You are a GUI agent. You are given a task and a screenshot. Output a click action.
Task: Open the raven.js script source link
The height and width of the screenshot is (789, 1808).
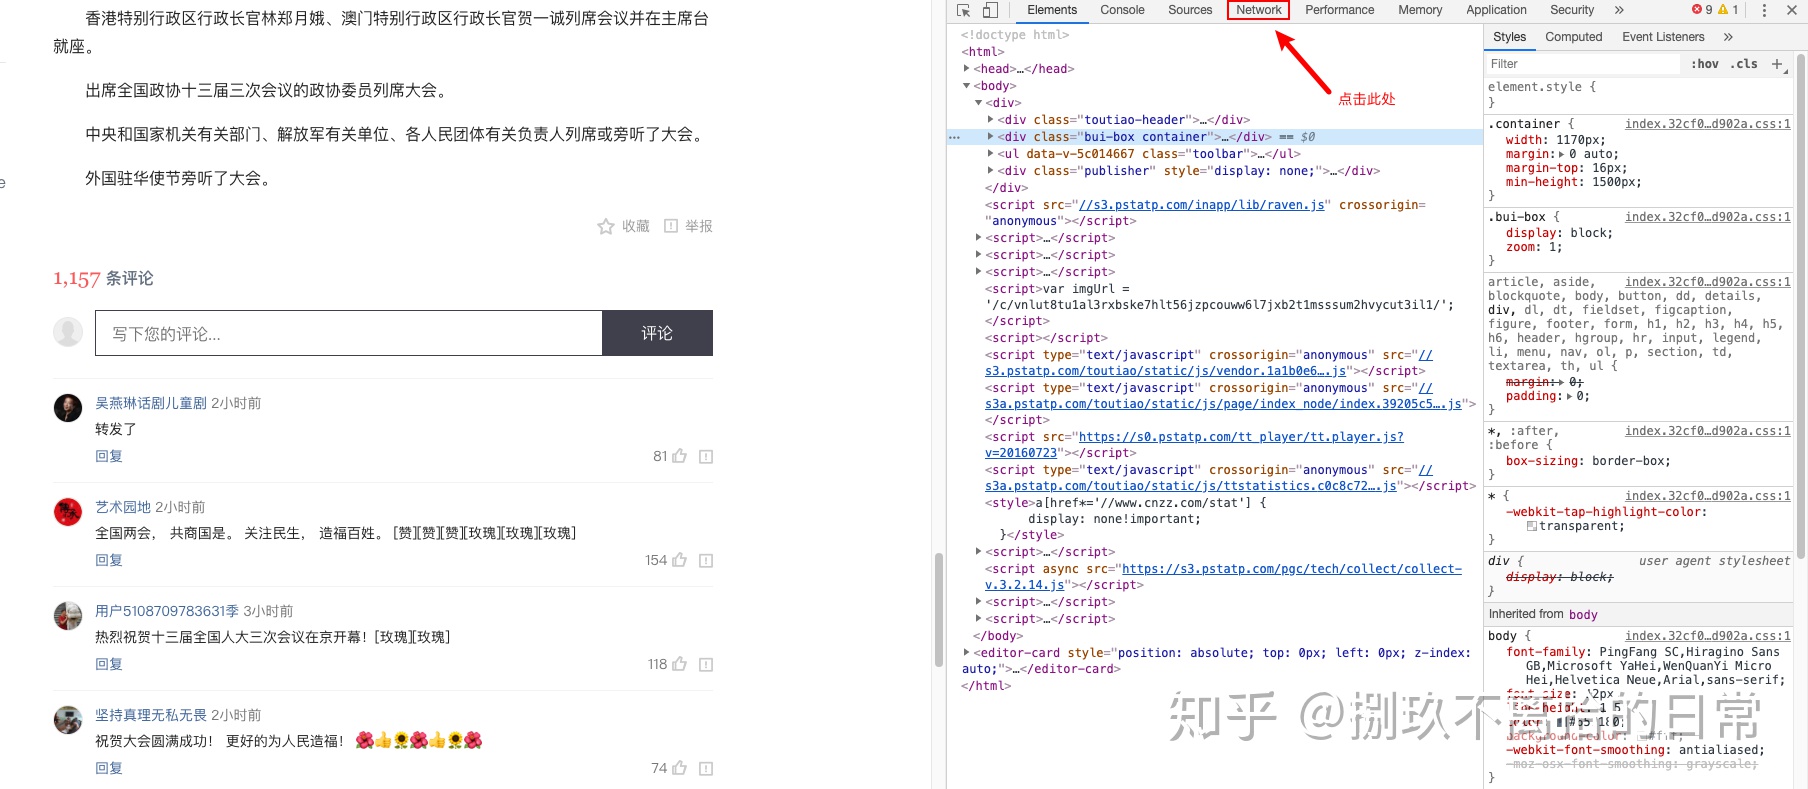click(x=1202, y=205)
